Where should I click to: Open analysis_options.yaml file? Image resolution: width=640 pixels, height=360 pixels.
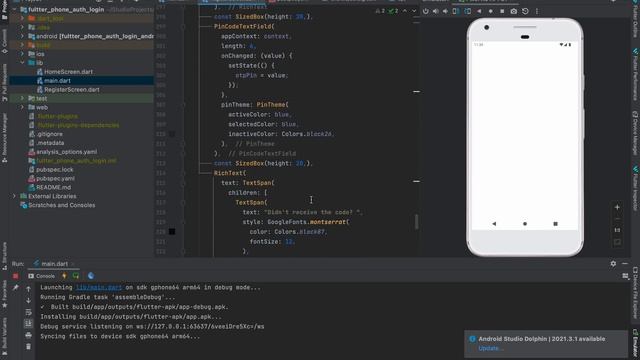pyautogui.click(x=67, y=152)
